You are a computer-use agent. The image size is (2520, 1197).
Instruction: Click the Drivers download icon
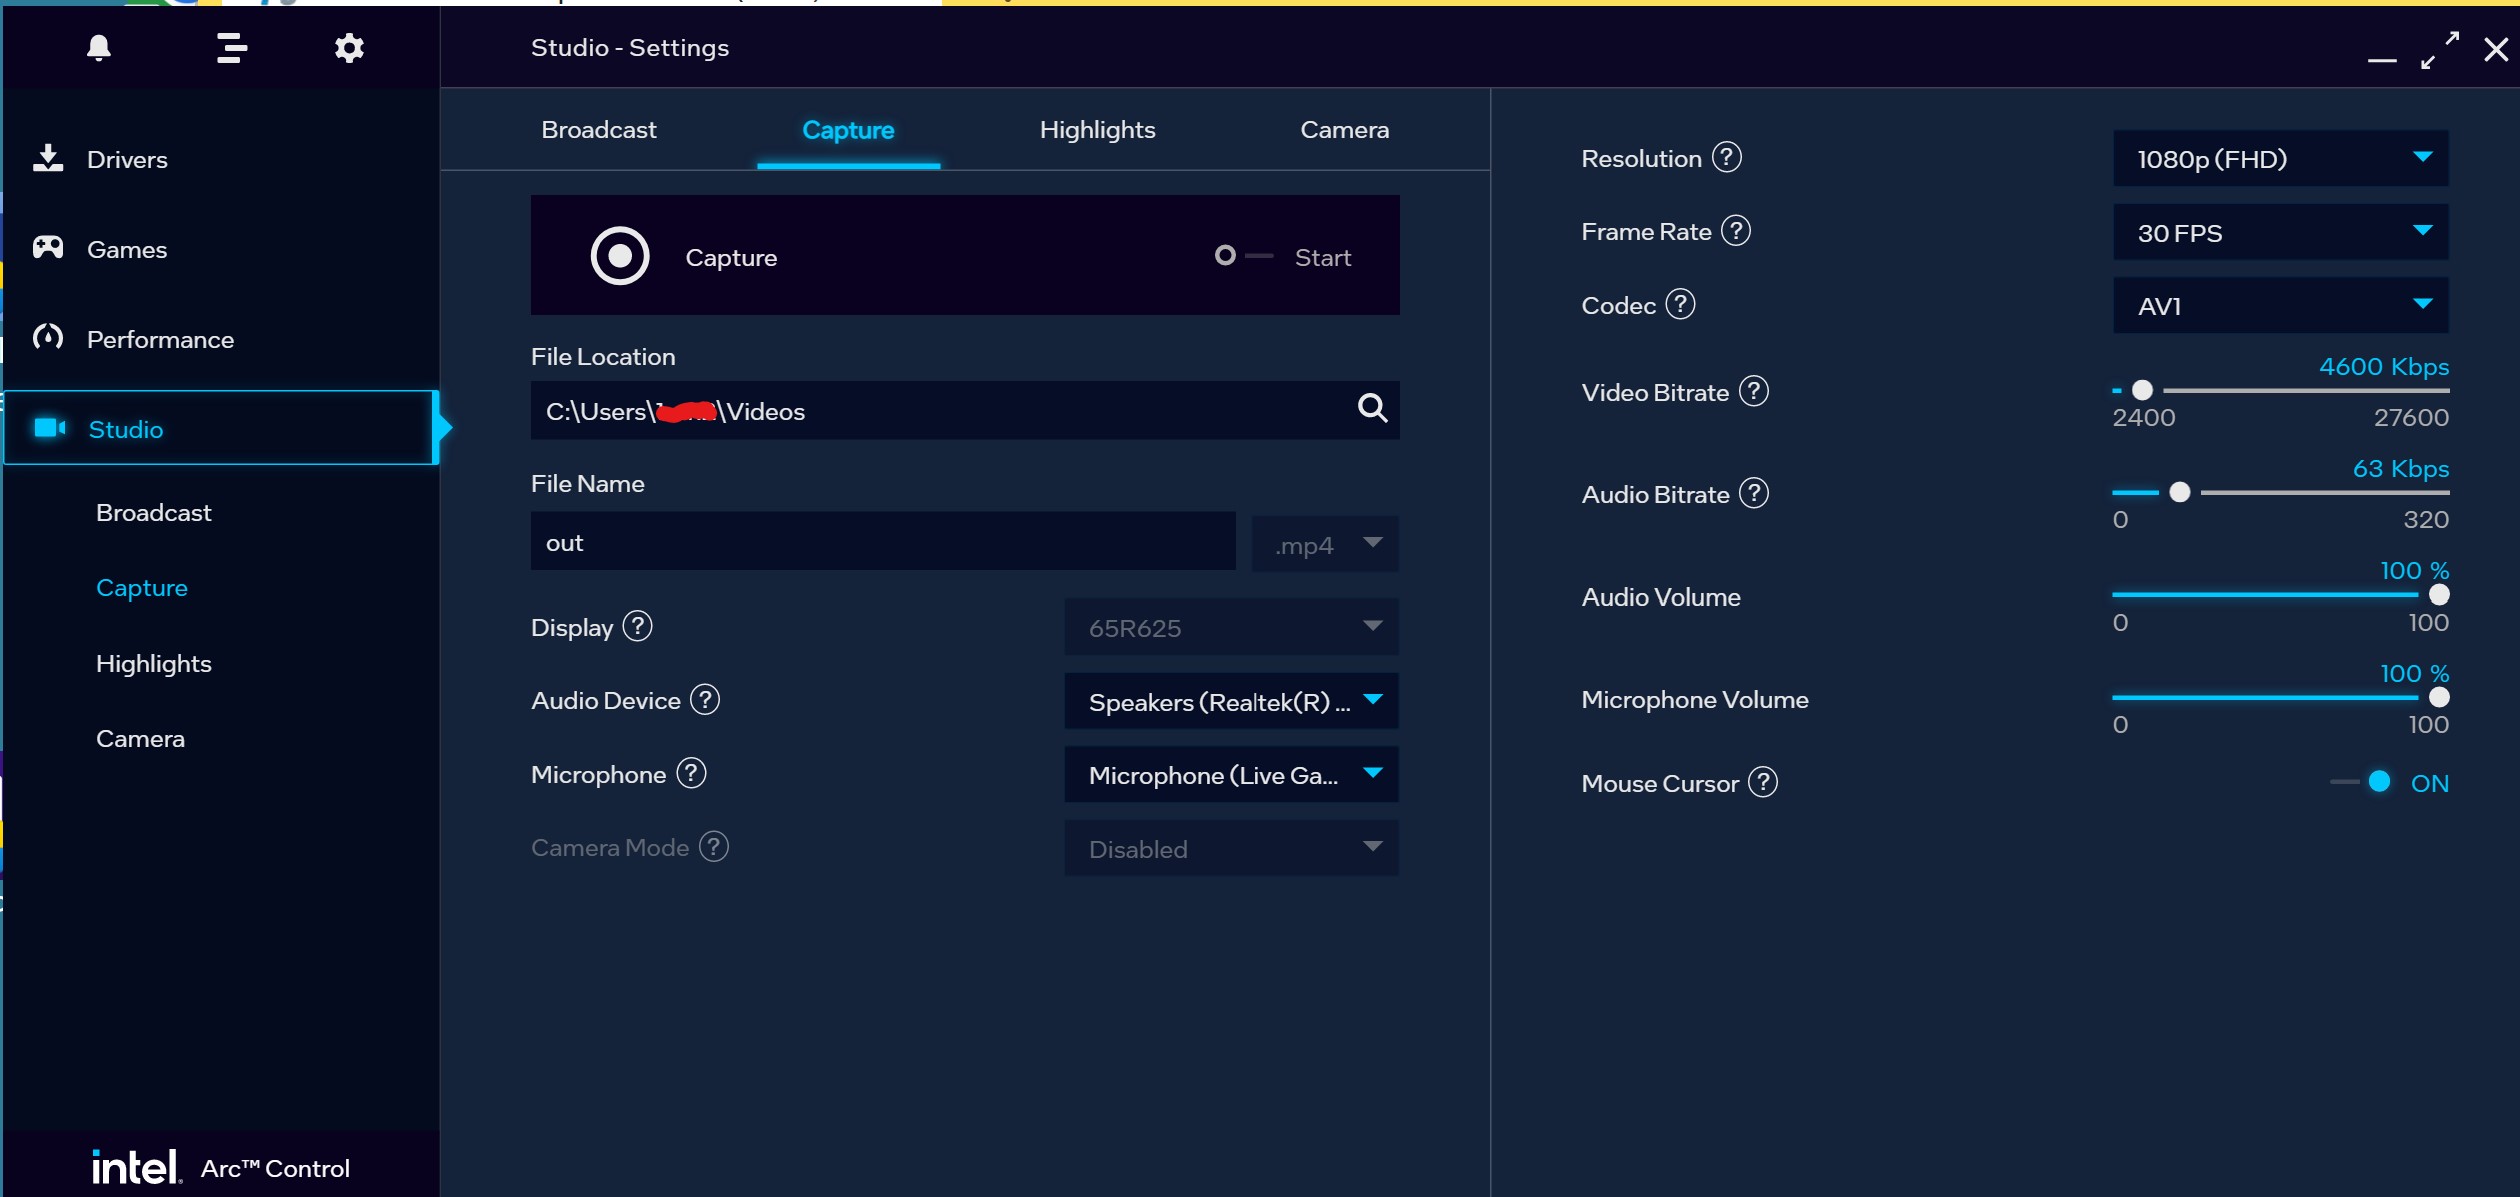click(48, 158)
